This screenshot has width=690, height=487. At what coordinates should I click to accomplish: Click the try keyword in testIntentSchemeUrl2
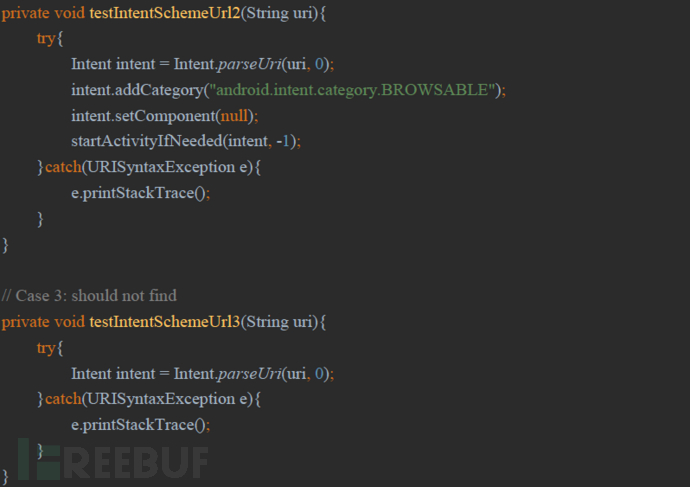point(46,37)
